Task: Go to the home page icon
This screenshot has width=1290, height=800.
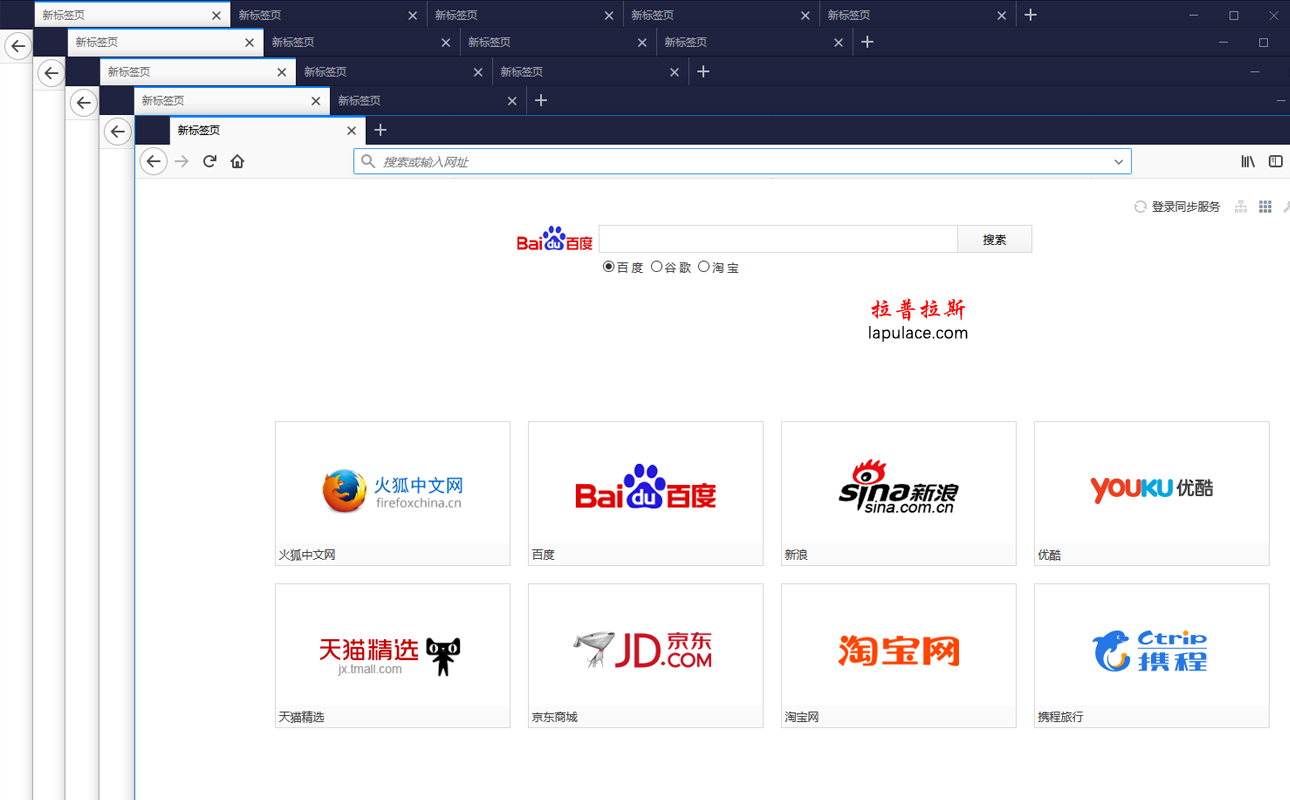Action: (237, 161)
